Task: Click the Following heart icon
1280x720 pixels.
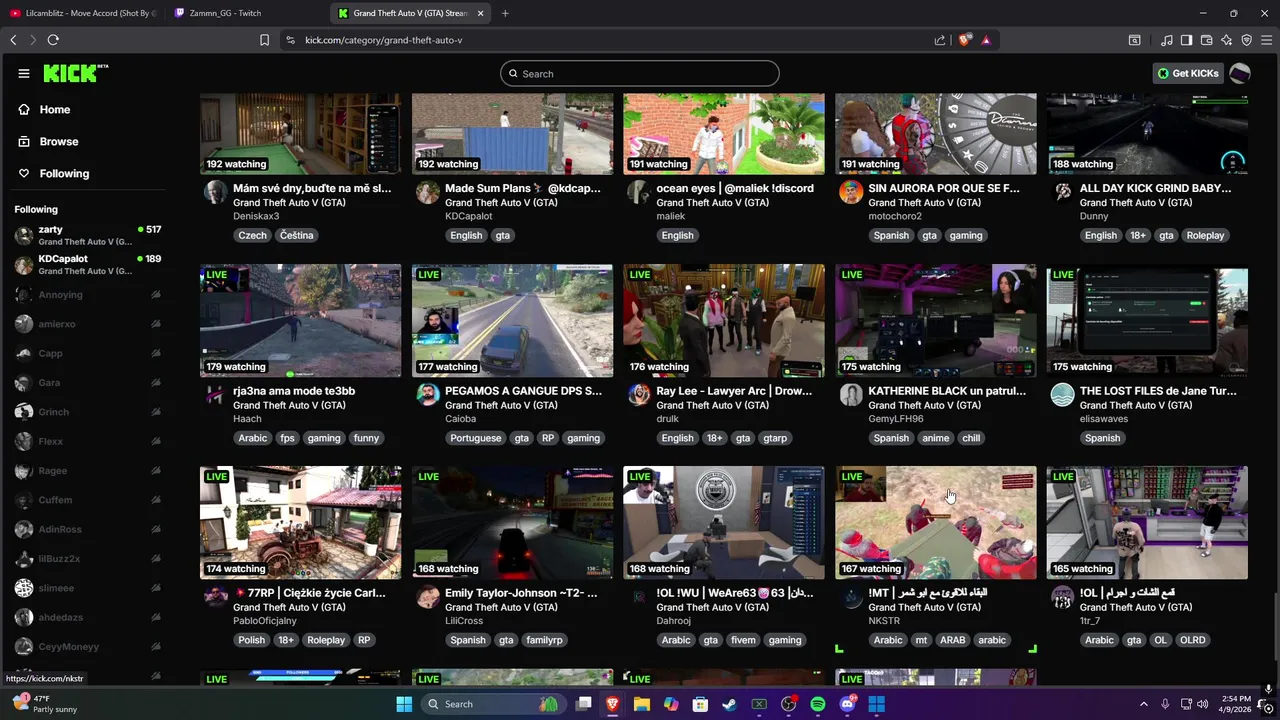Action: pos(24,173)
